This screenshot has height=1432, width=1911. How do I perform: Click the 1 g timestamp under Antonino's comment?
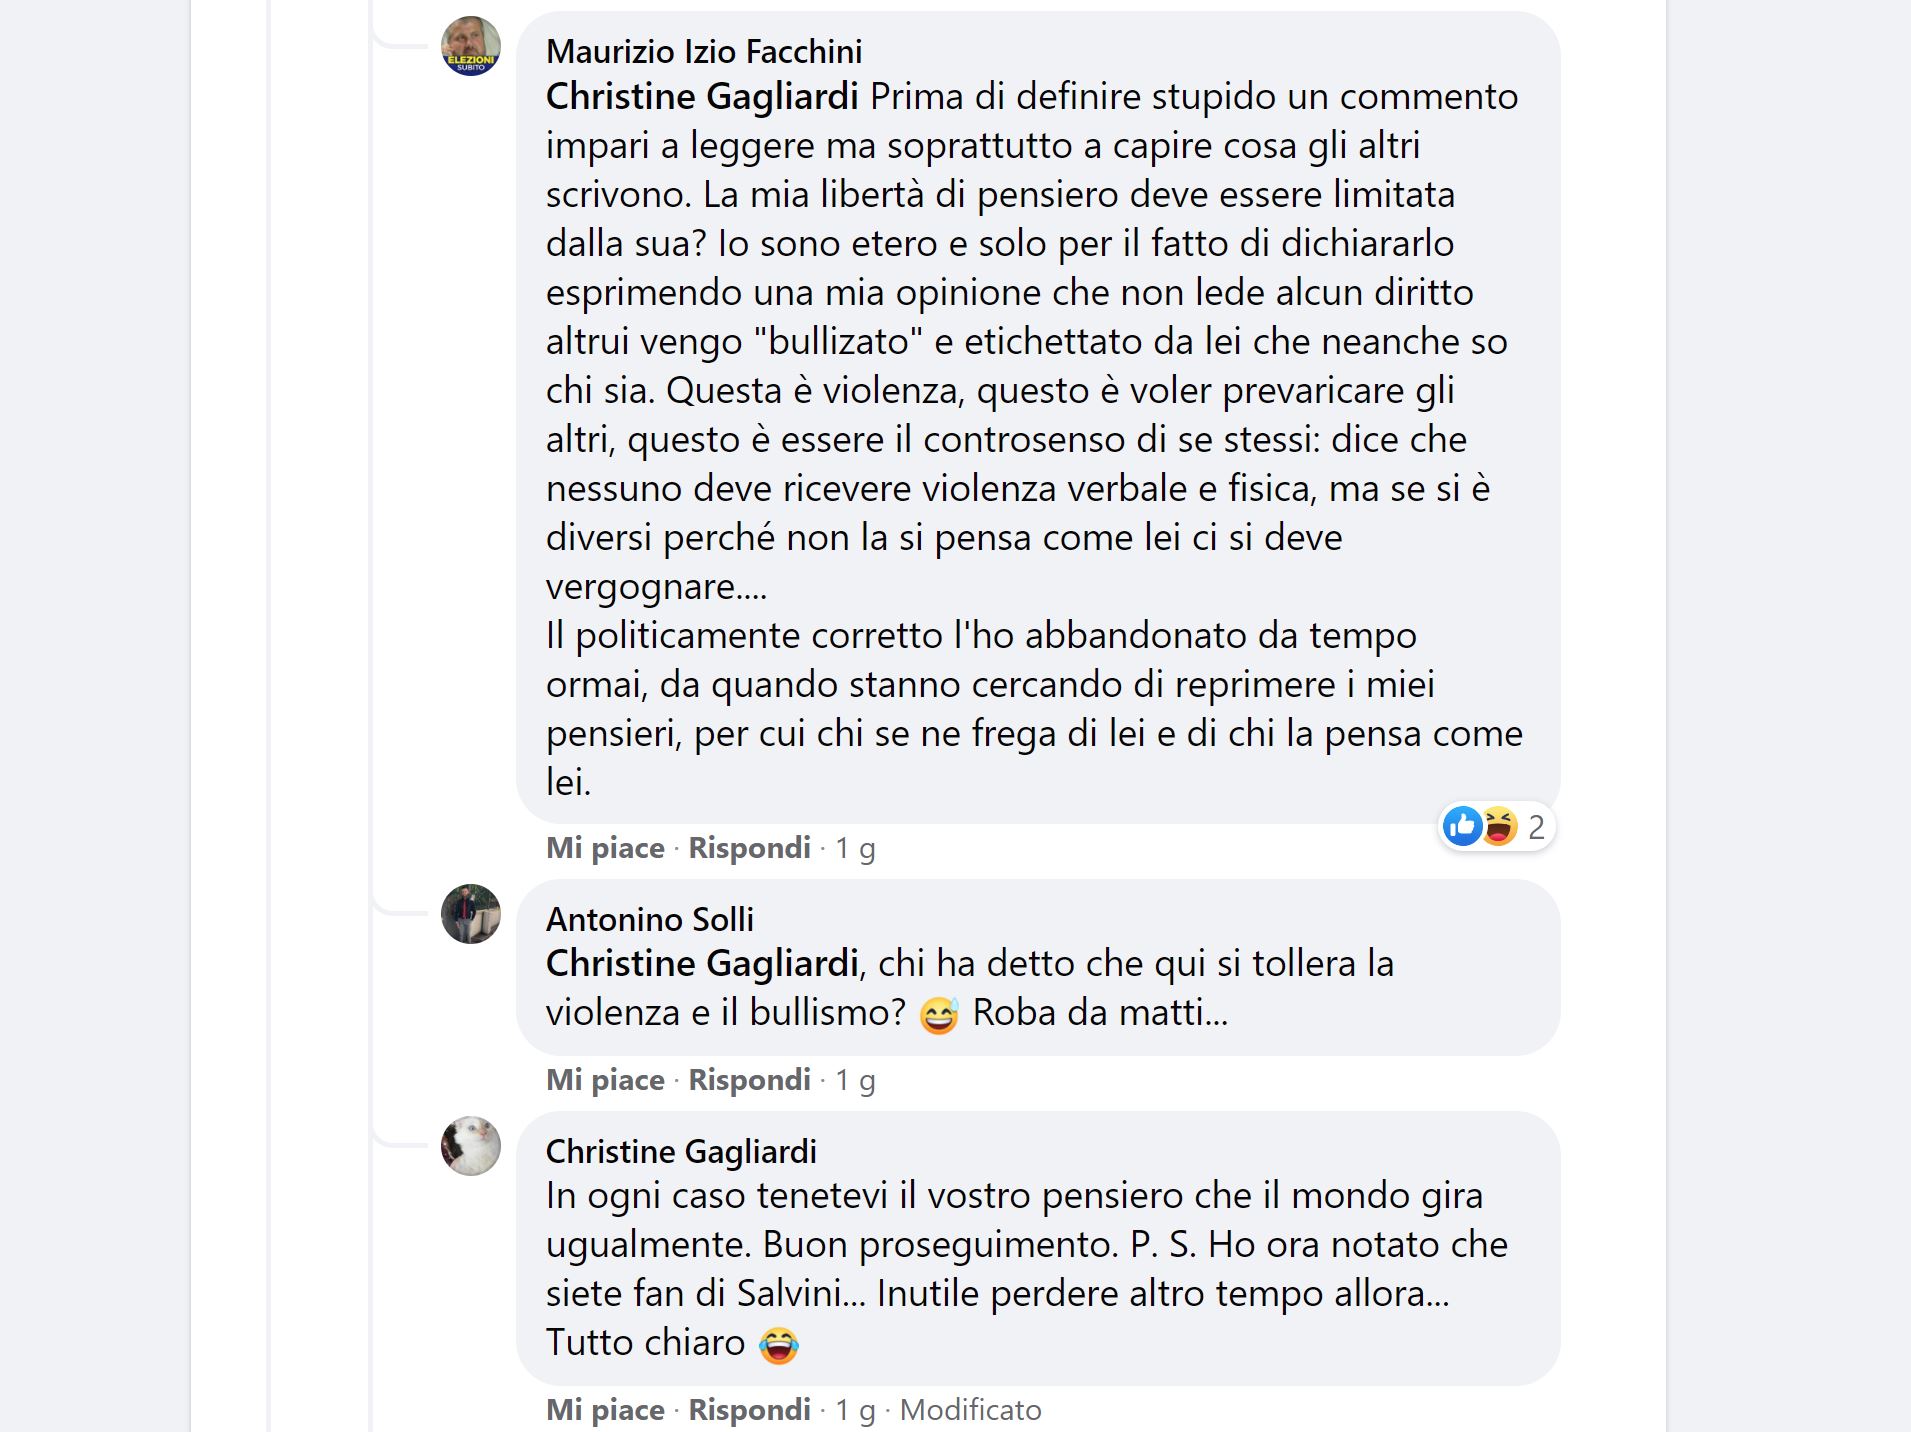click(x=855, y=1081)
